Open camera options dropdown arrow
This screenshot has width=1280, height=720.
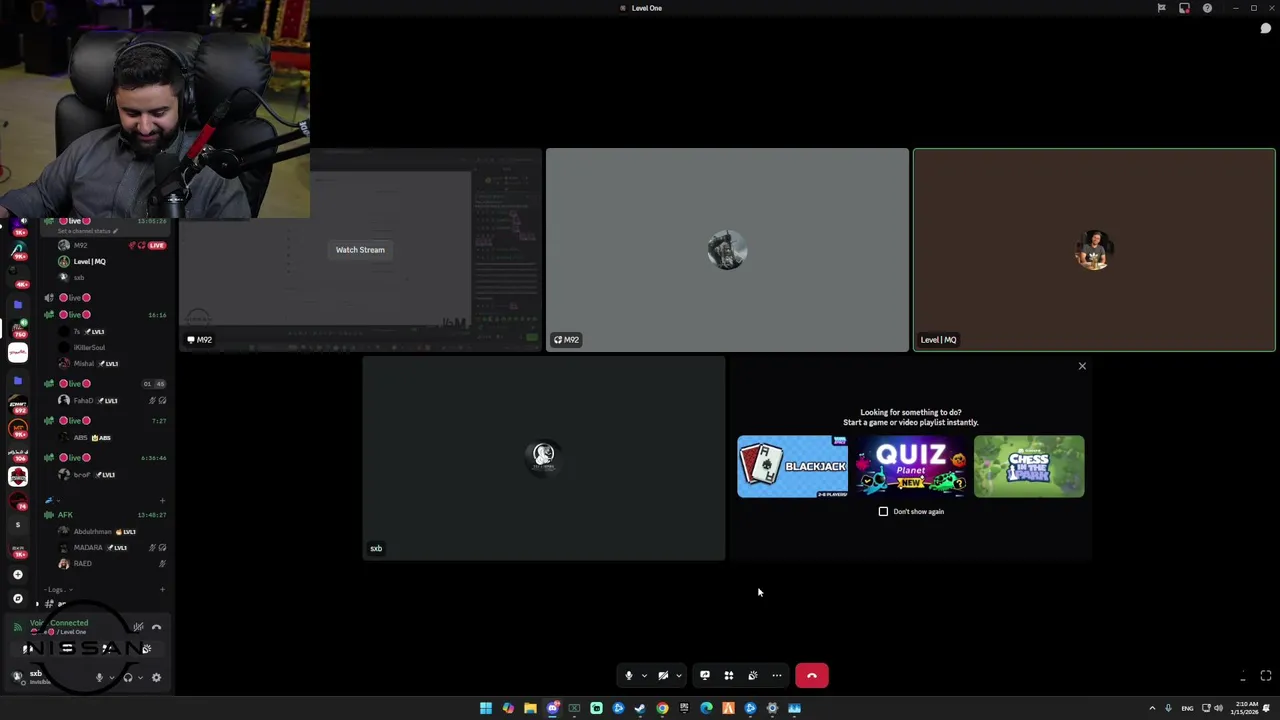(x=678, y=676)
